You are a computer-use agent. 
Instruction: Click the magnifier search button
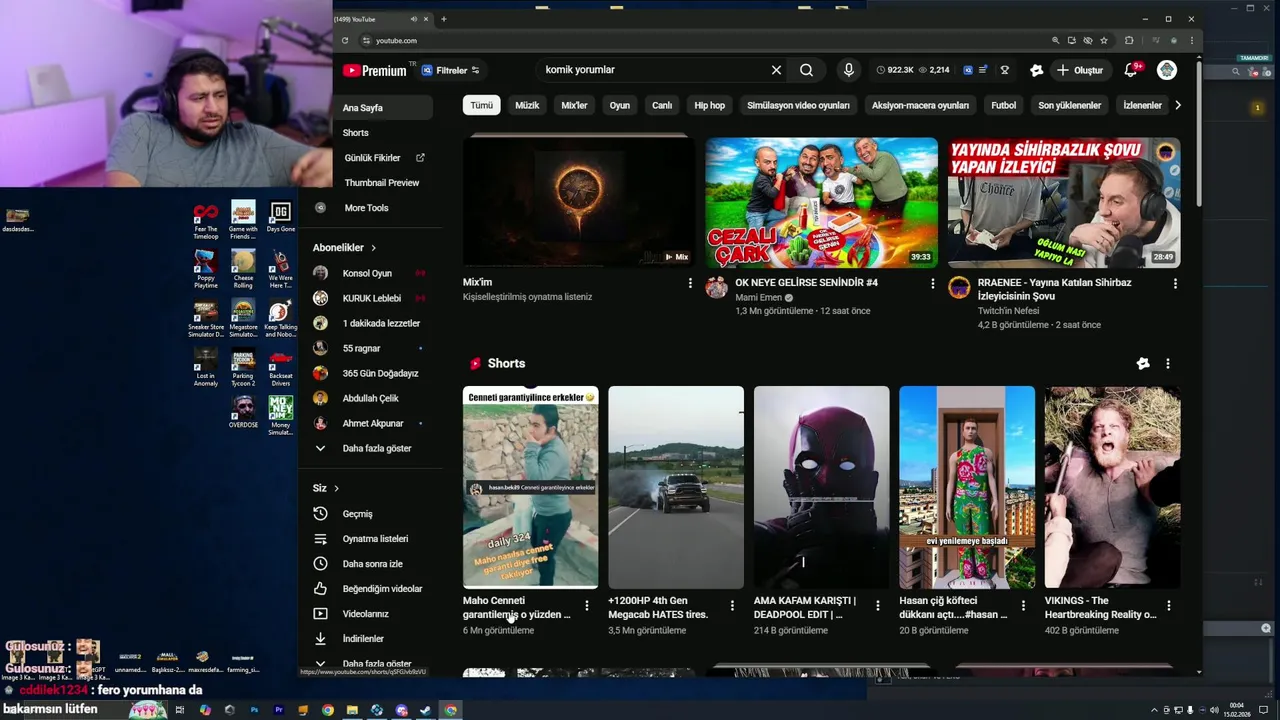[x=806, y=70]
